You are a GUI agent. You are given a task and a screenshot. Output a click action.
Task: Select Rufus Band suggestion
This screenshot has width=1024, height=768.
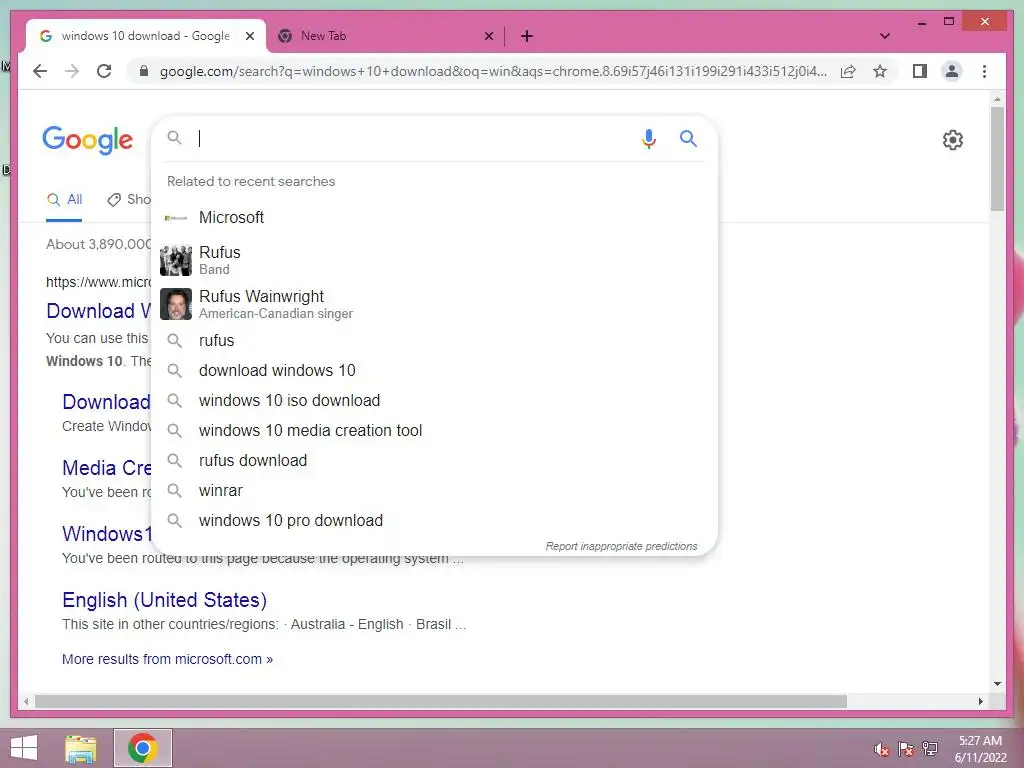pyautogui.click(x=434, y=260)
